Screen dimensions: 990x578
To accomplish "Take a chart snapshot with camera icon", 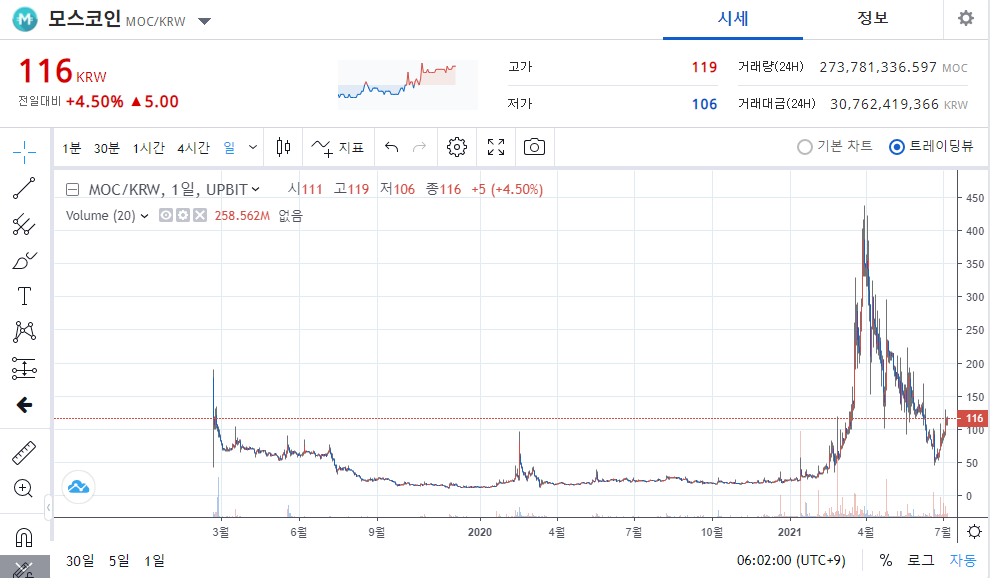I will (x=534, y=147).
